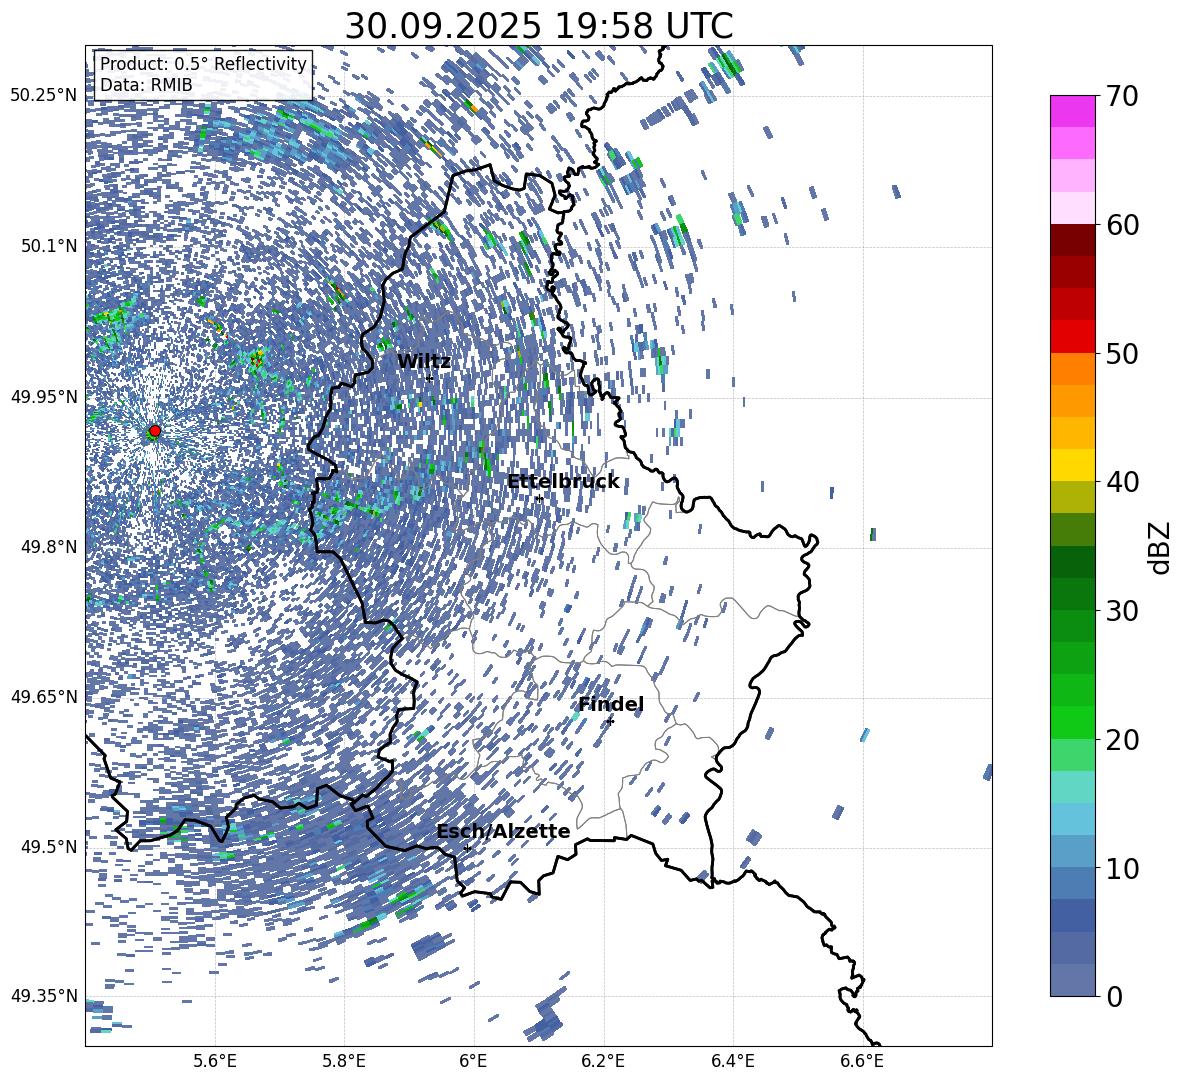The width and height of the screenshot is (1184, 1081).
Task: Click the 6.4°E longitude tick label
Action: (x=732, y=1061)
